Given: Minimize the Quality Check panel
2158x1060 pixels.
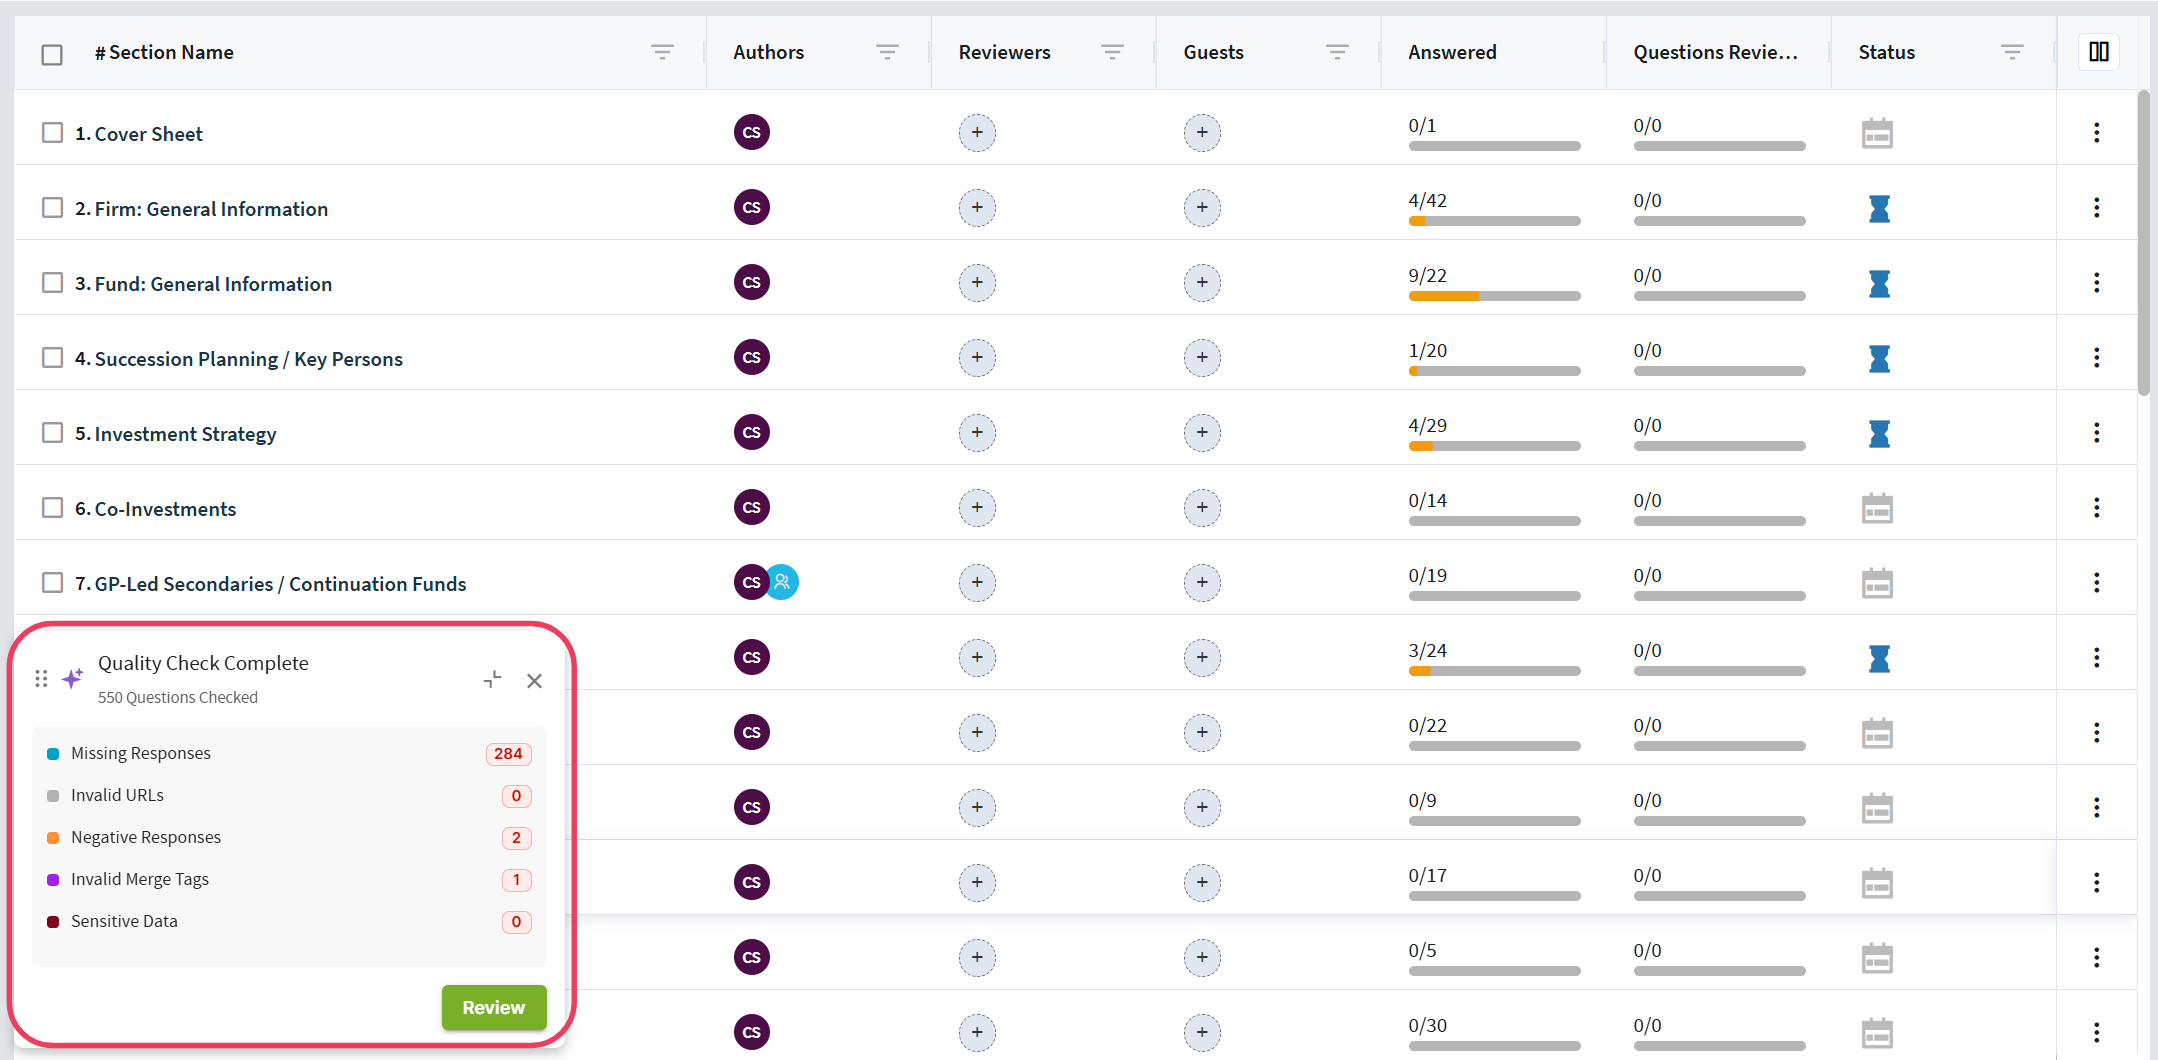Looking at the screenshot, I should pyautogui.click(x=493, y=680).
